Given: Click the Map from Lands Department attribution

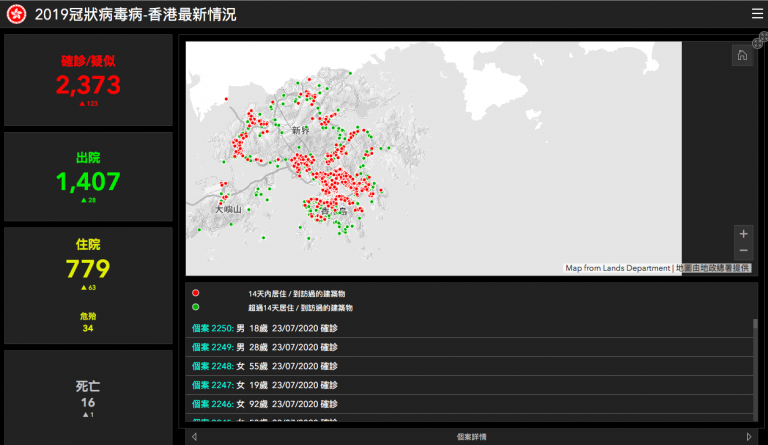Looking at the screenshot, I should tap(618, 268).
